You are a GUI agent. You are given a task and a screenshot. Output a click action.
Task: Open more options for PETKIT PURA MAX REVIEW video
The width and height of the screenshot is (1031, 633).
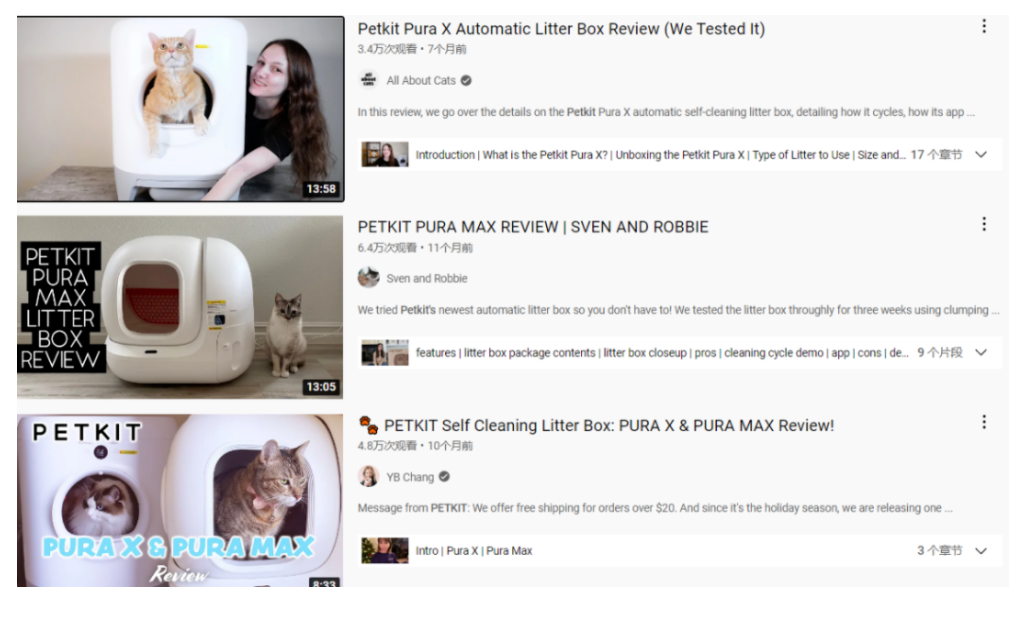[984, 224]
